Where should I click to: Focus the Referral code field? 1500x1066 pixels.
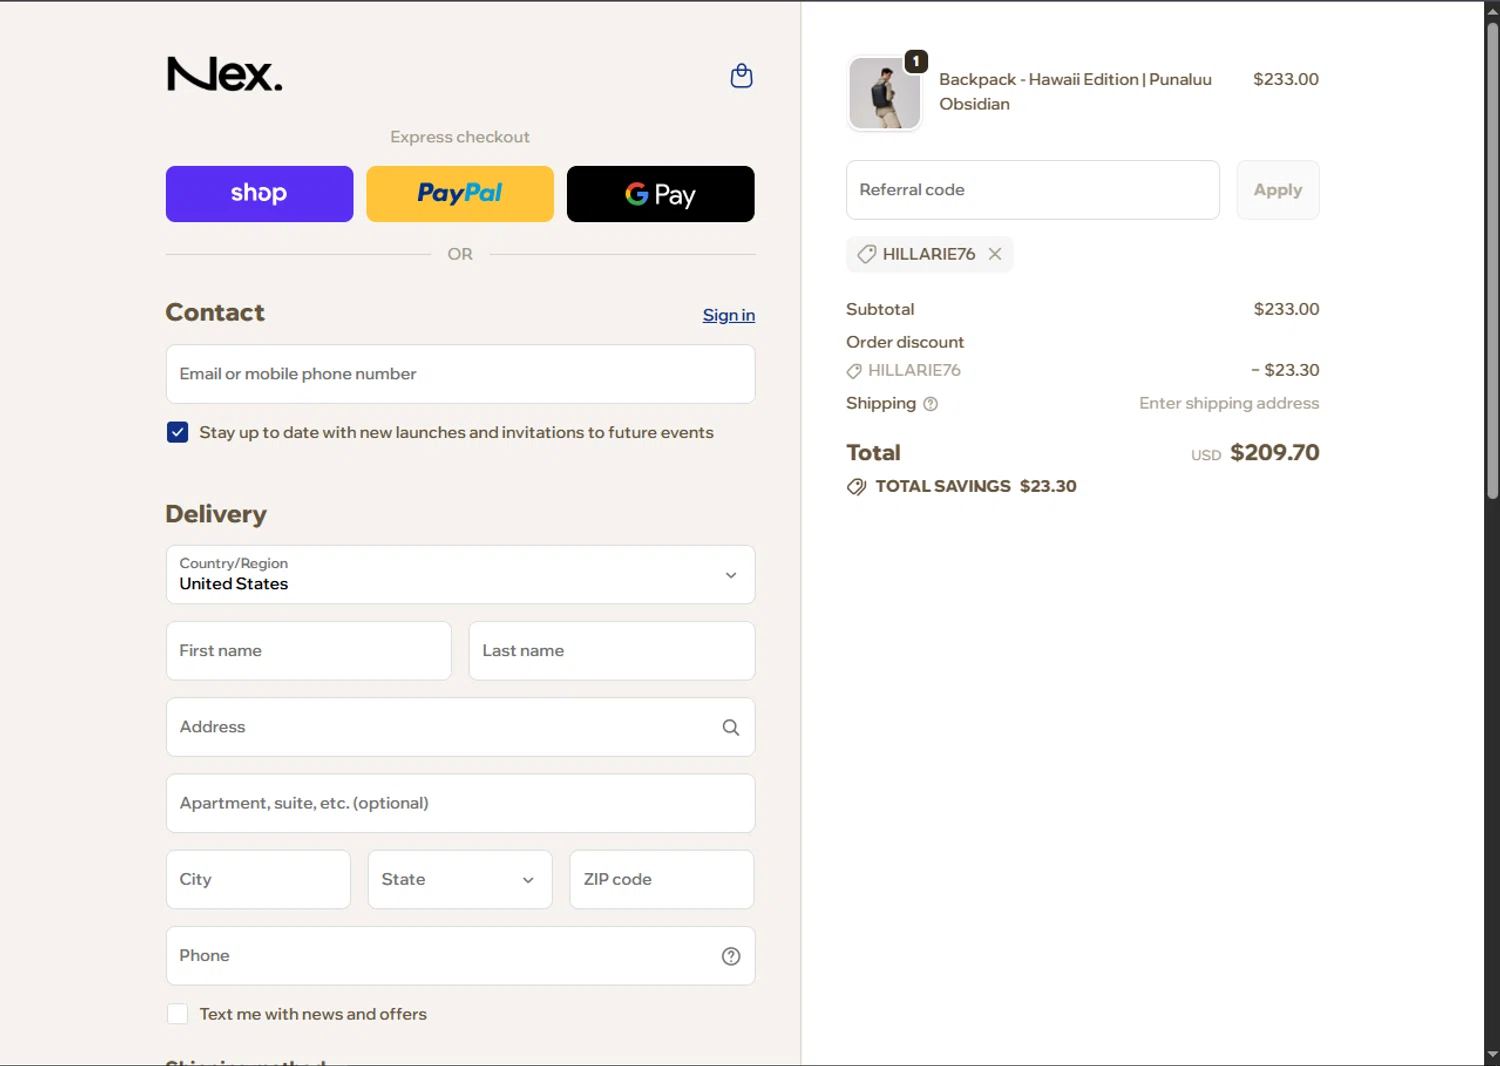pyautogui.click(x=1033, y=190)
